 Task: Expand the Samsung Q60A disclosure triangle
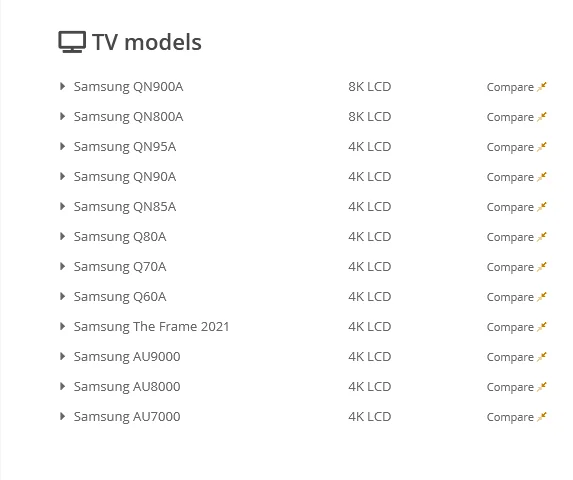pyautogui.click(x=62, y=296)
